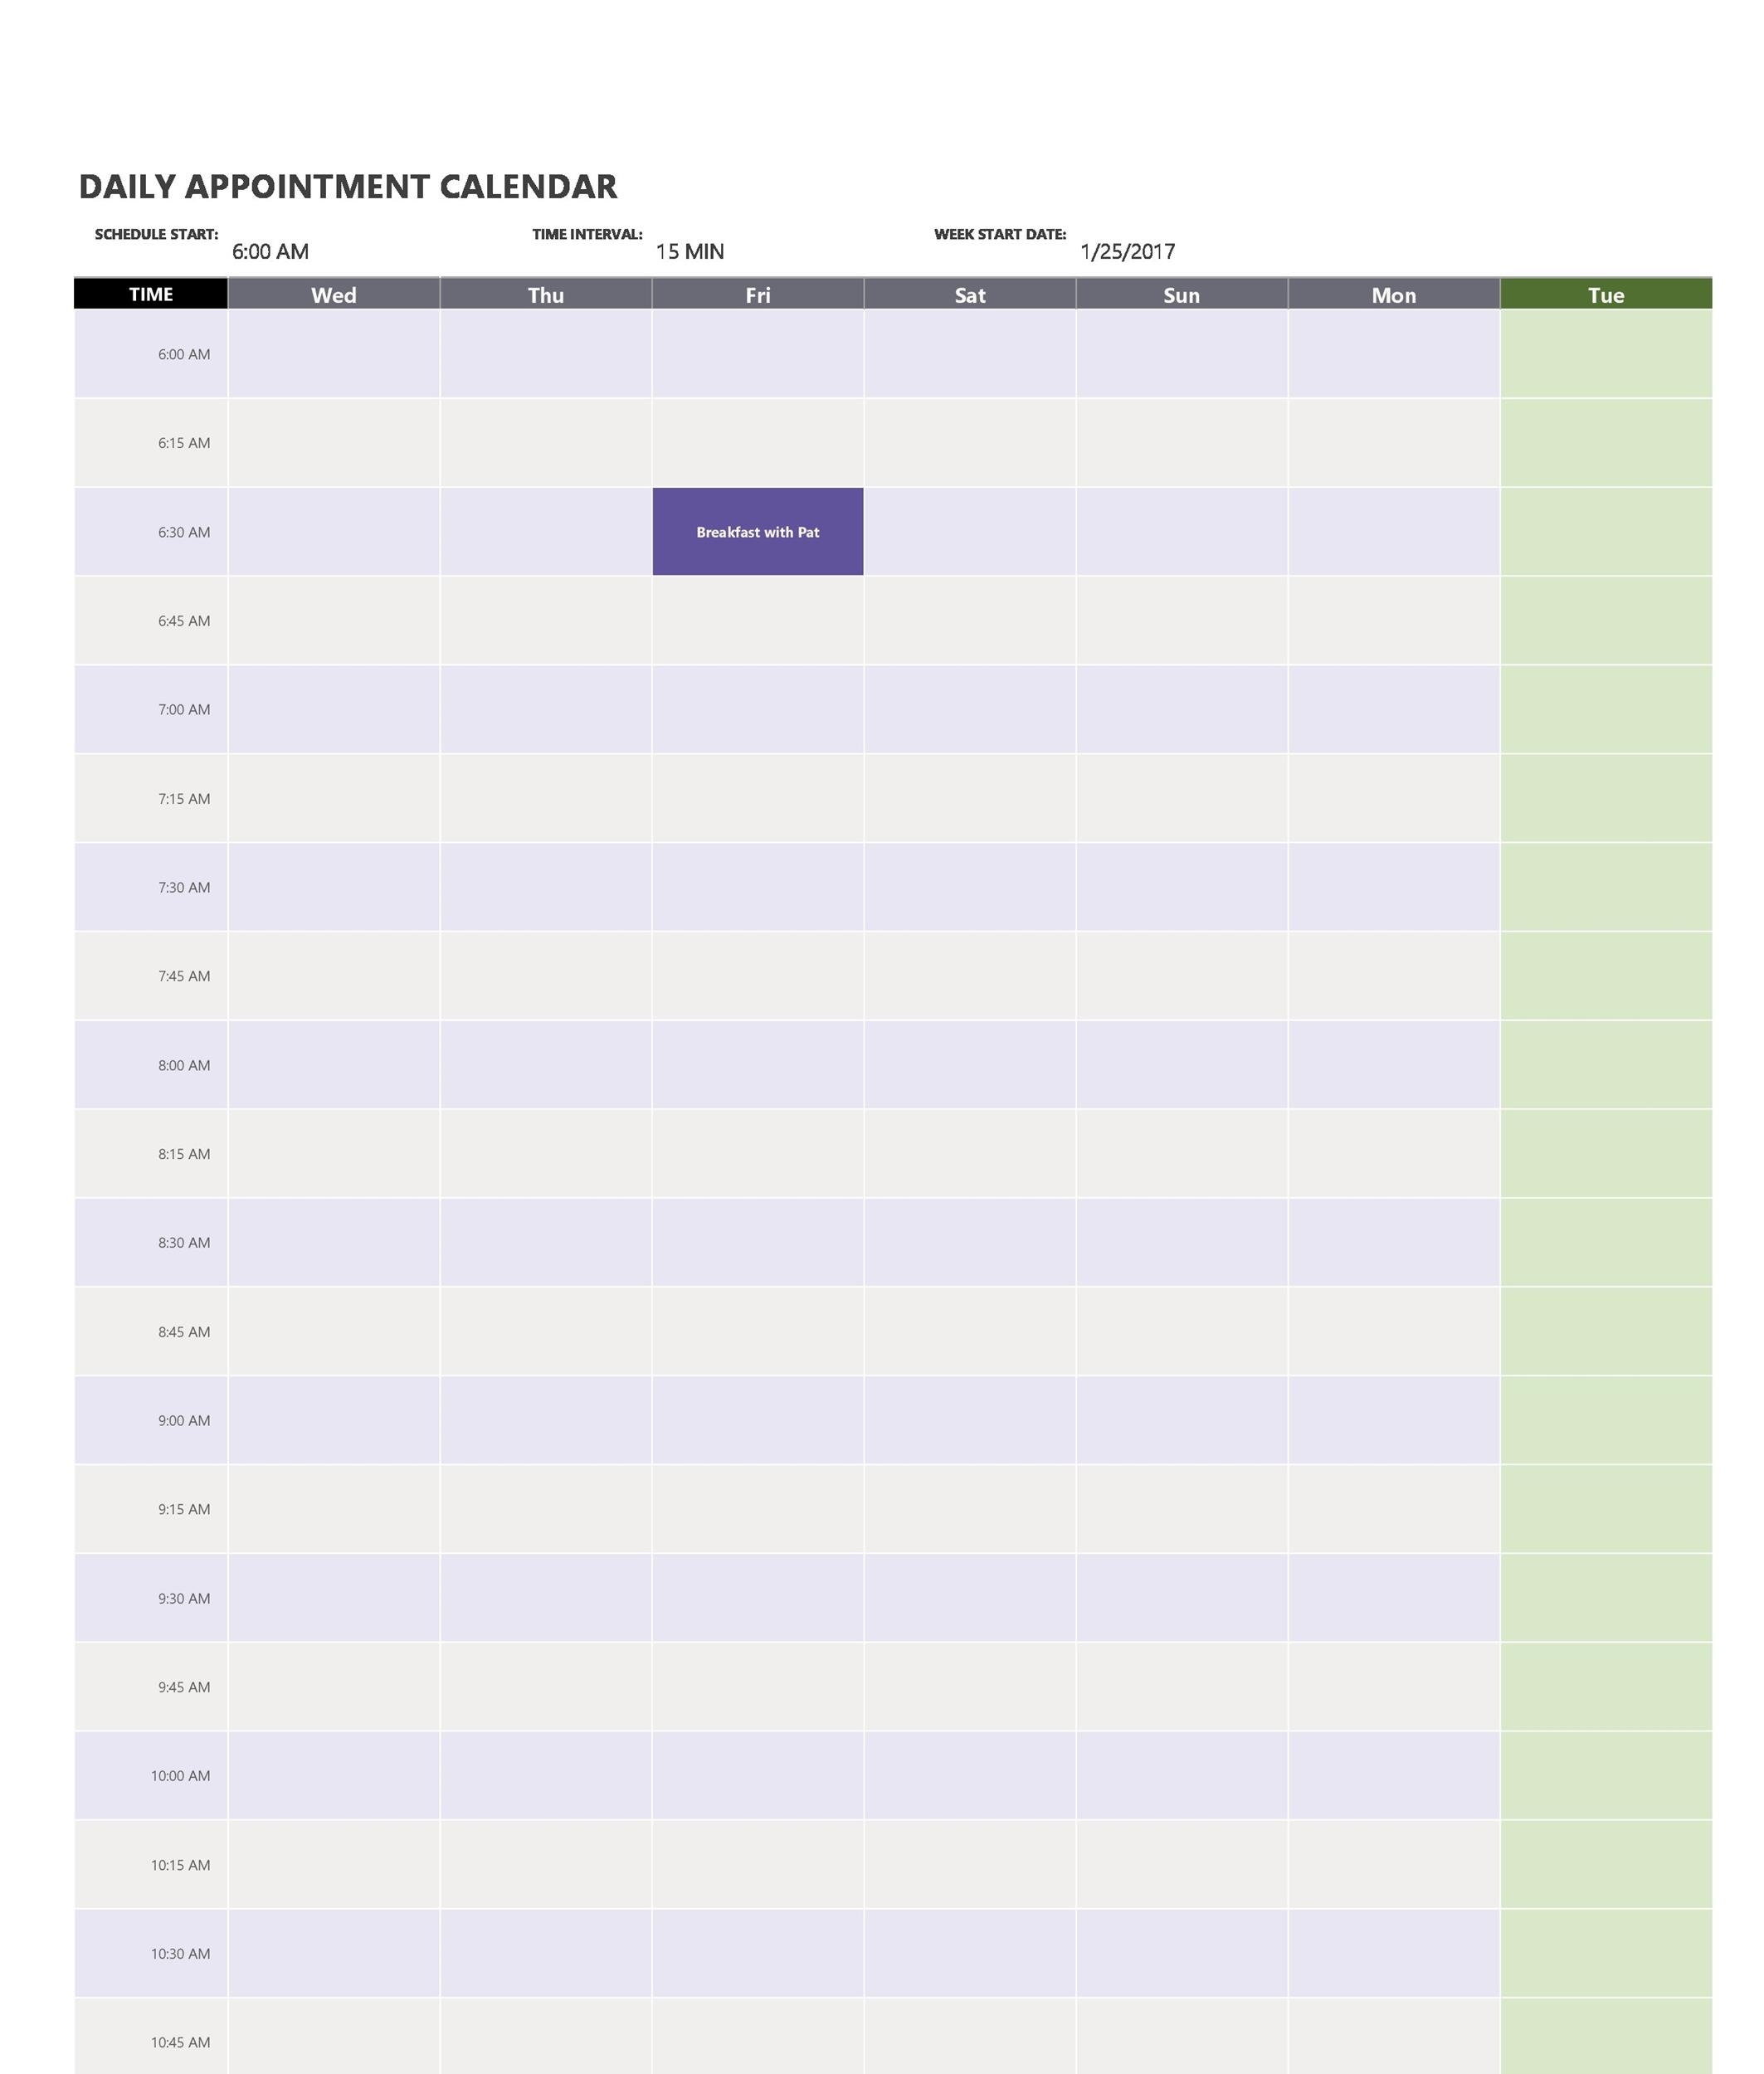Select the Tuesday column header
Viewport: 1764px width, 2074px height.
point(1606,294)
